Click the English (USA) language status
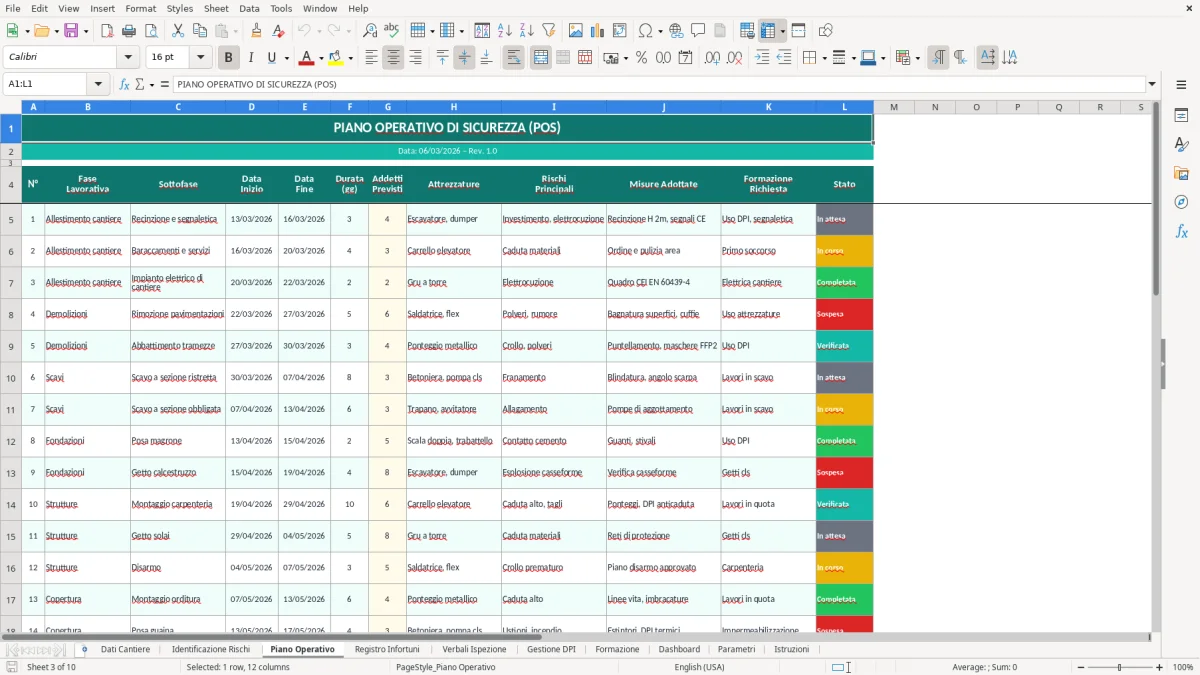The height and width of the screenshot is (675, 1200). click(x=699, y=667)
